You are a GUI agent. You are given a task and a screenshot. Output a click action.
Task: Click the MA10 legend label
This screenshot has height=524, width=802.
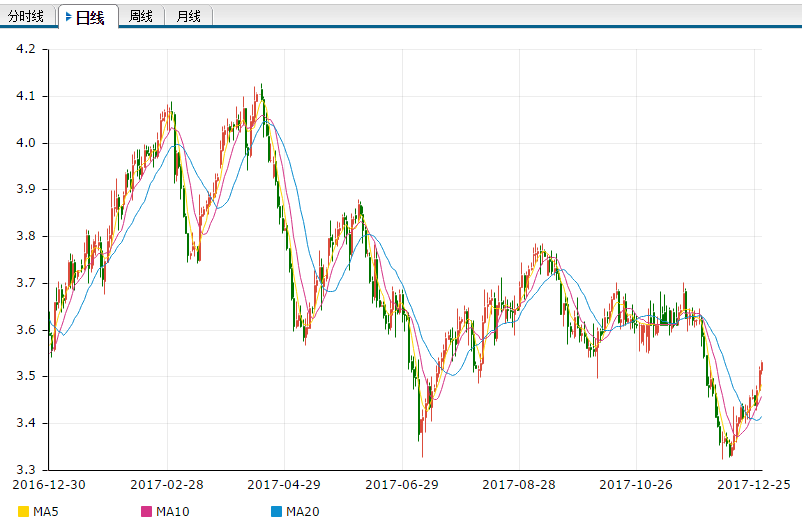point(172,511)
